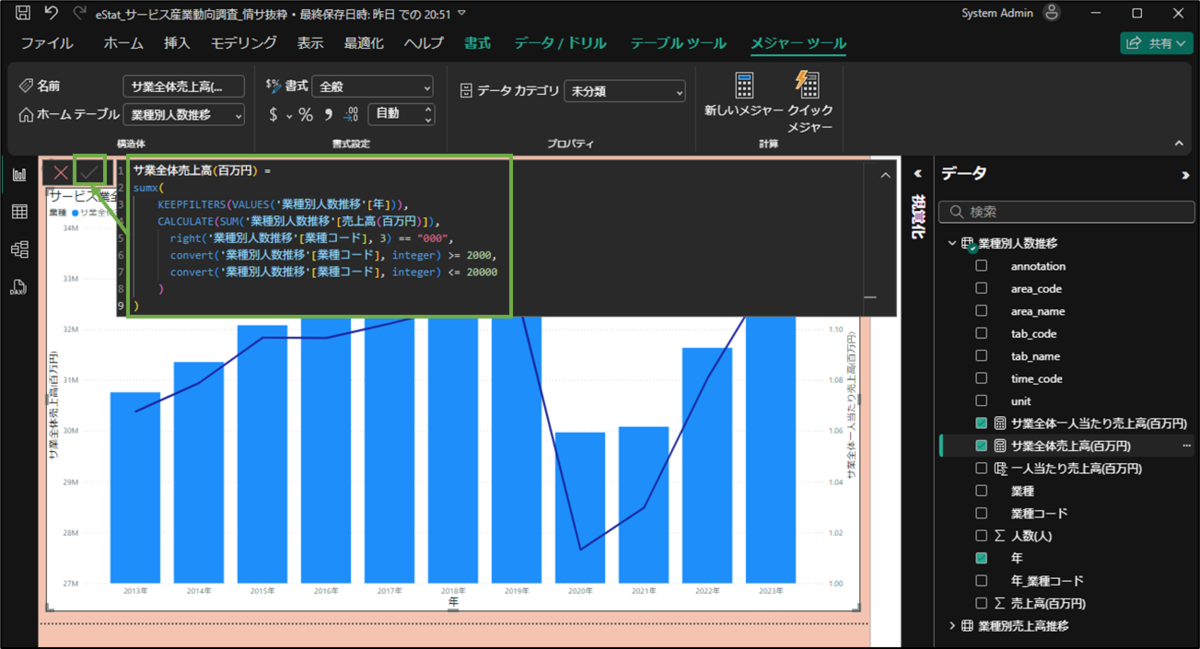The height and width of the screenshot is (649, 1200).
Task: Check the time_code field checkbox
Action: coord(981,379)
